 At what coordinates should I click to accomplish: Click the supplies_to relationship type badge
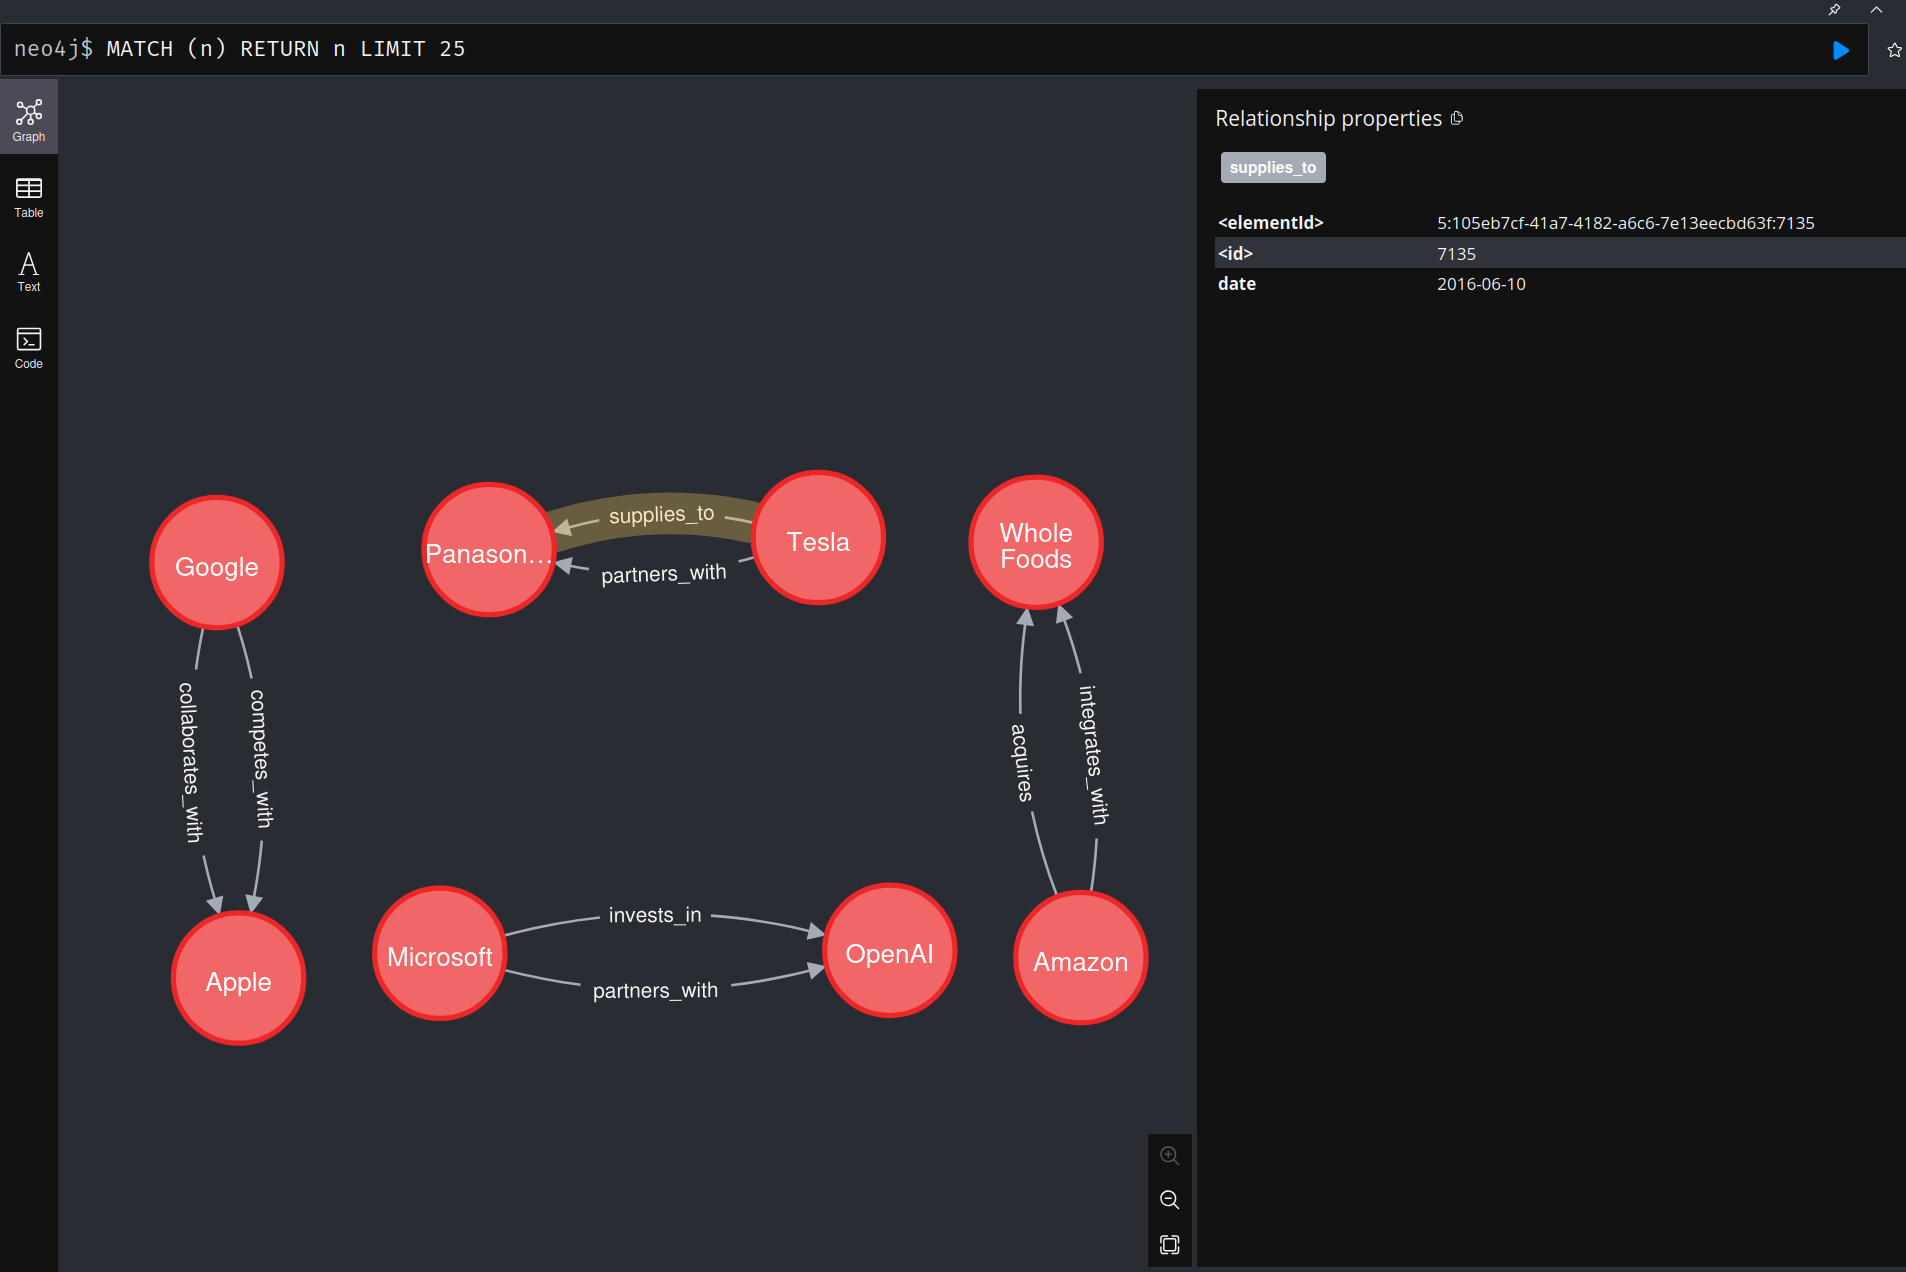[x=1272, y=168]
